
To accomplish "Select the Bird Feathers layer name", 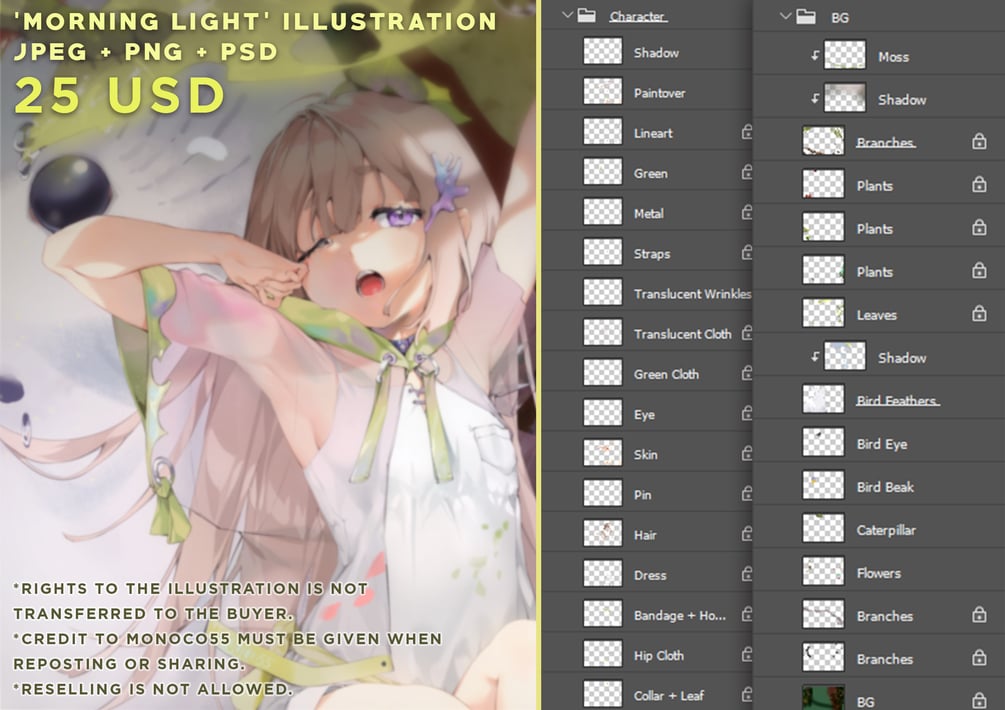I will tap(897, 401).
